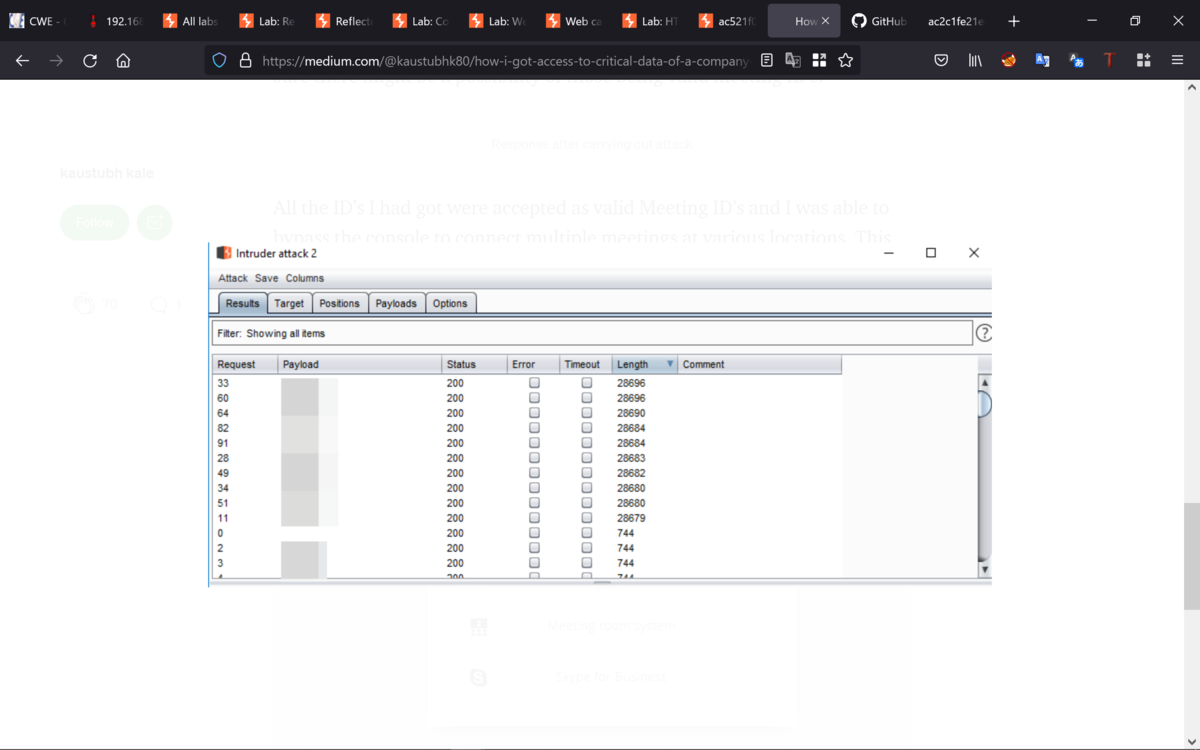
Task: Select the row with length 28690
Action: [527, 413]
